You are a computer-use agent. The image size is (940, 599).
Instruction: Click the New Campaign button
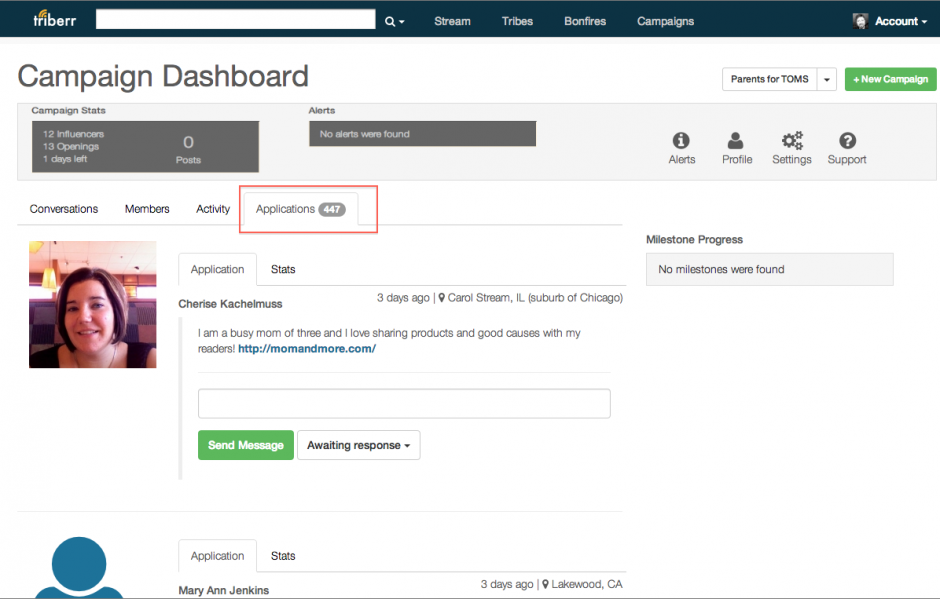(x=890, y=79)
